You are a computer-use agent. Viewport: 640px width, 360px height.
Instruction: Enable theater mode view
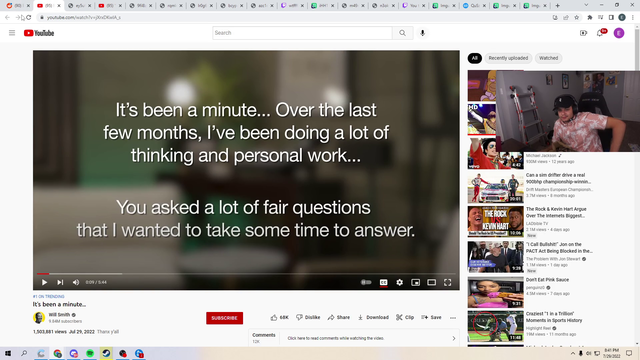[431, 282]
